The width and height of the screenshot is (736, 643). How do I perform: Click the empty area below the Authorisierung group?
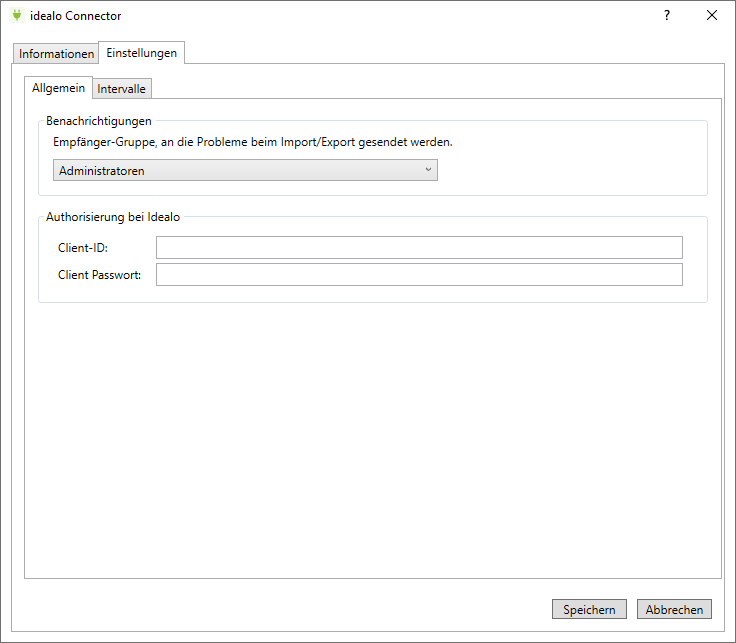pyautogui.click(x=372, y=440)
